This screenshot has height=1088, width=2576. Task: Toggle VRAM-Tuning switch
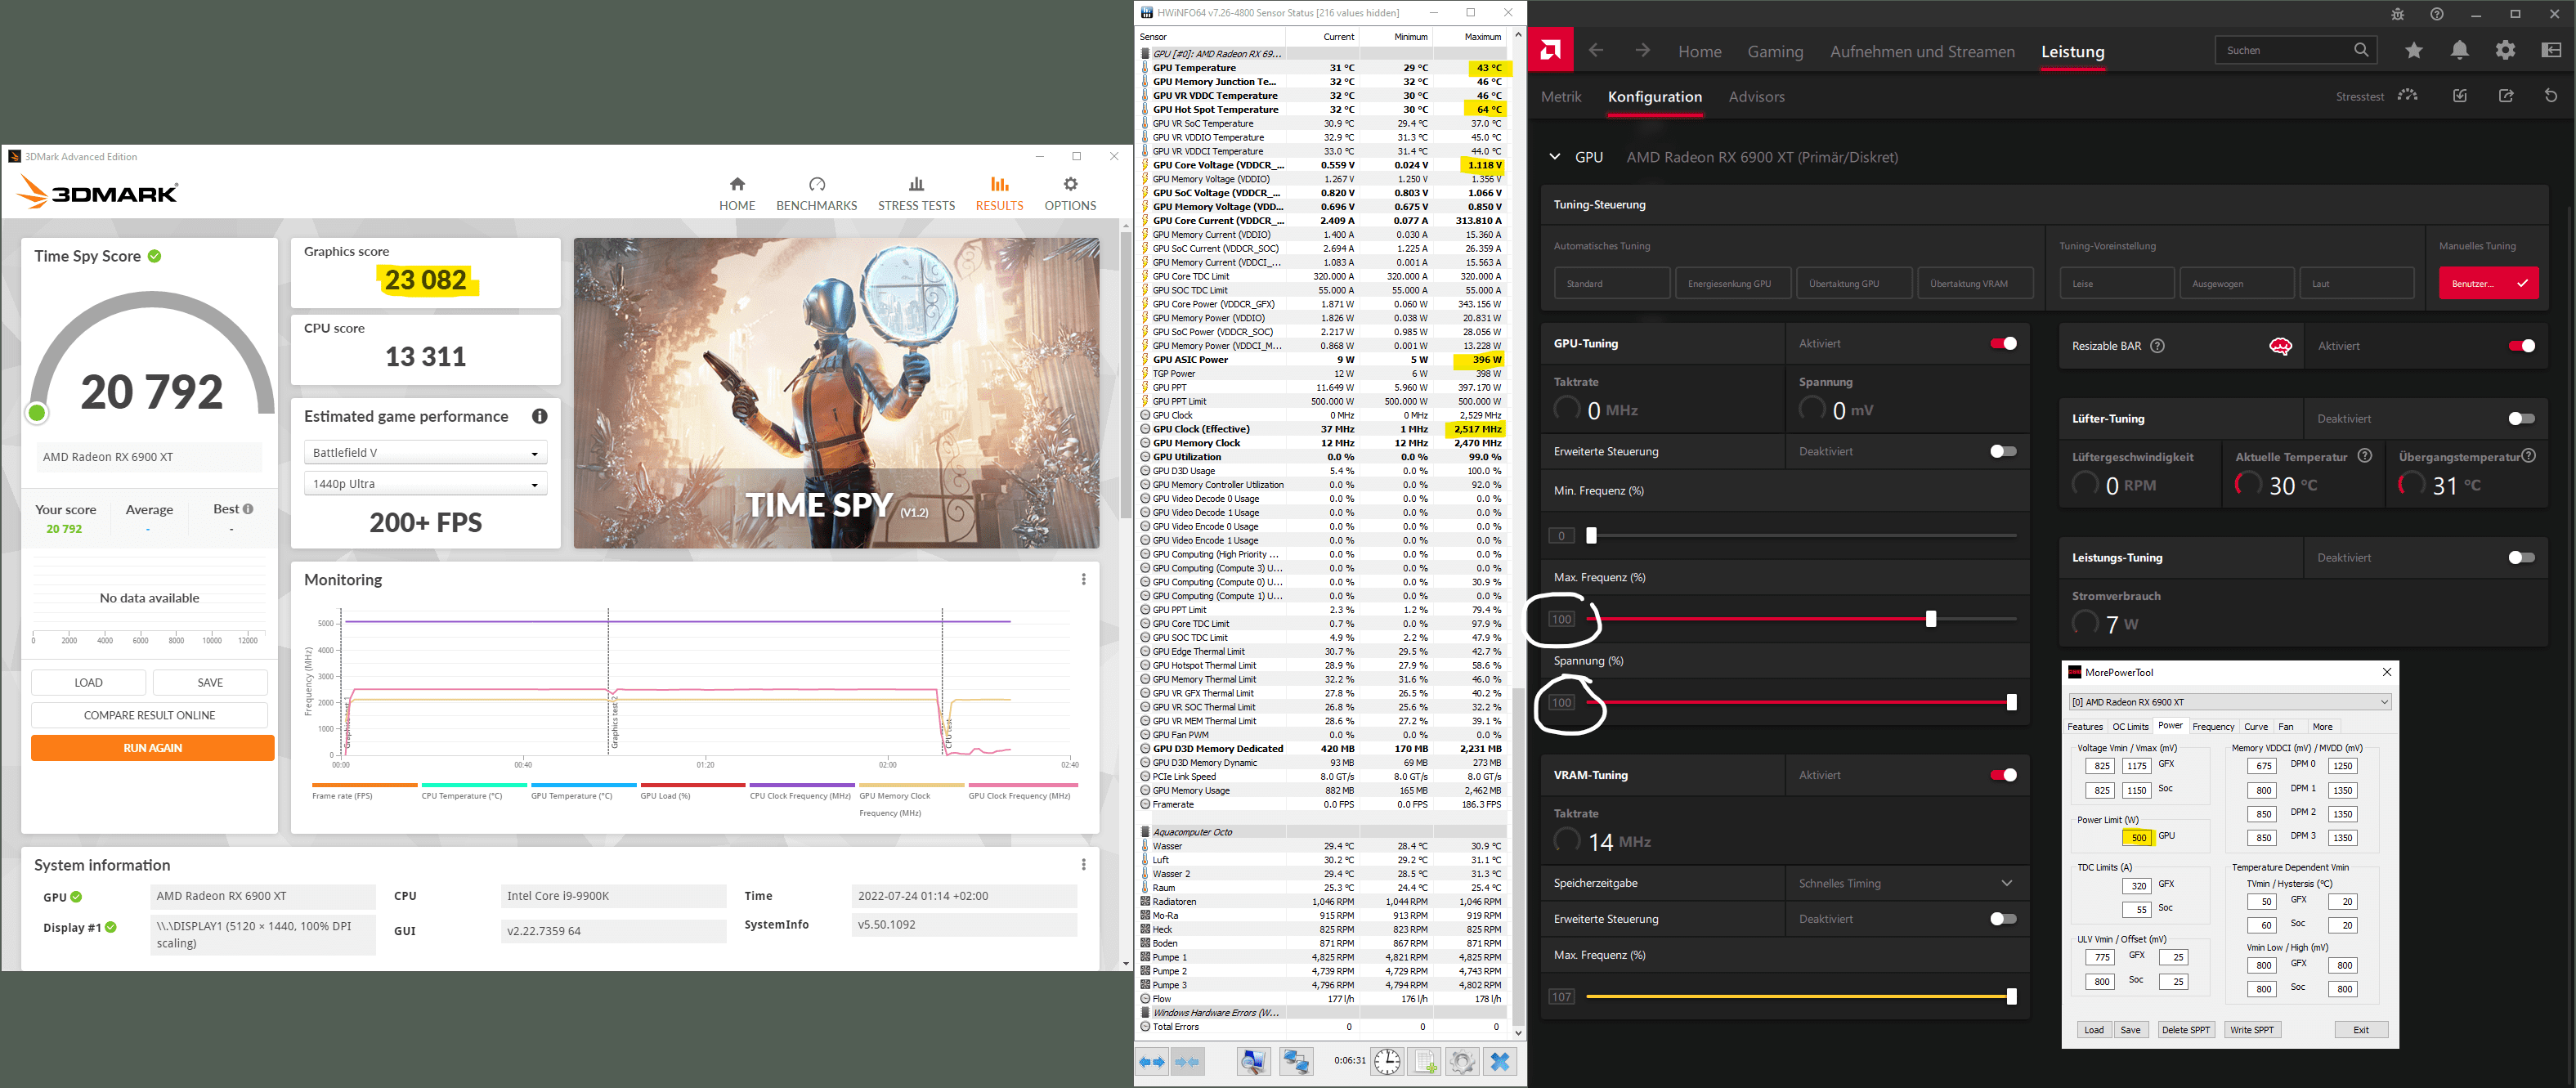pyautogui.click(x=2003, y=775)
